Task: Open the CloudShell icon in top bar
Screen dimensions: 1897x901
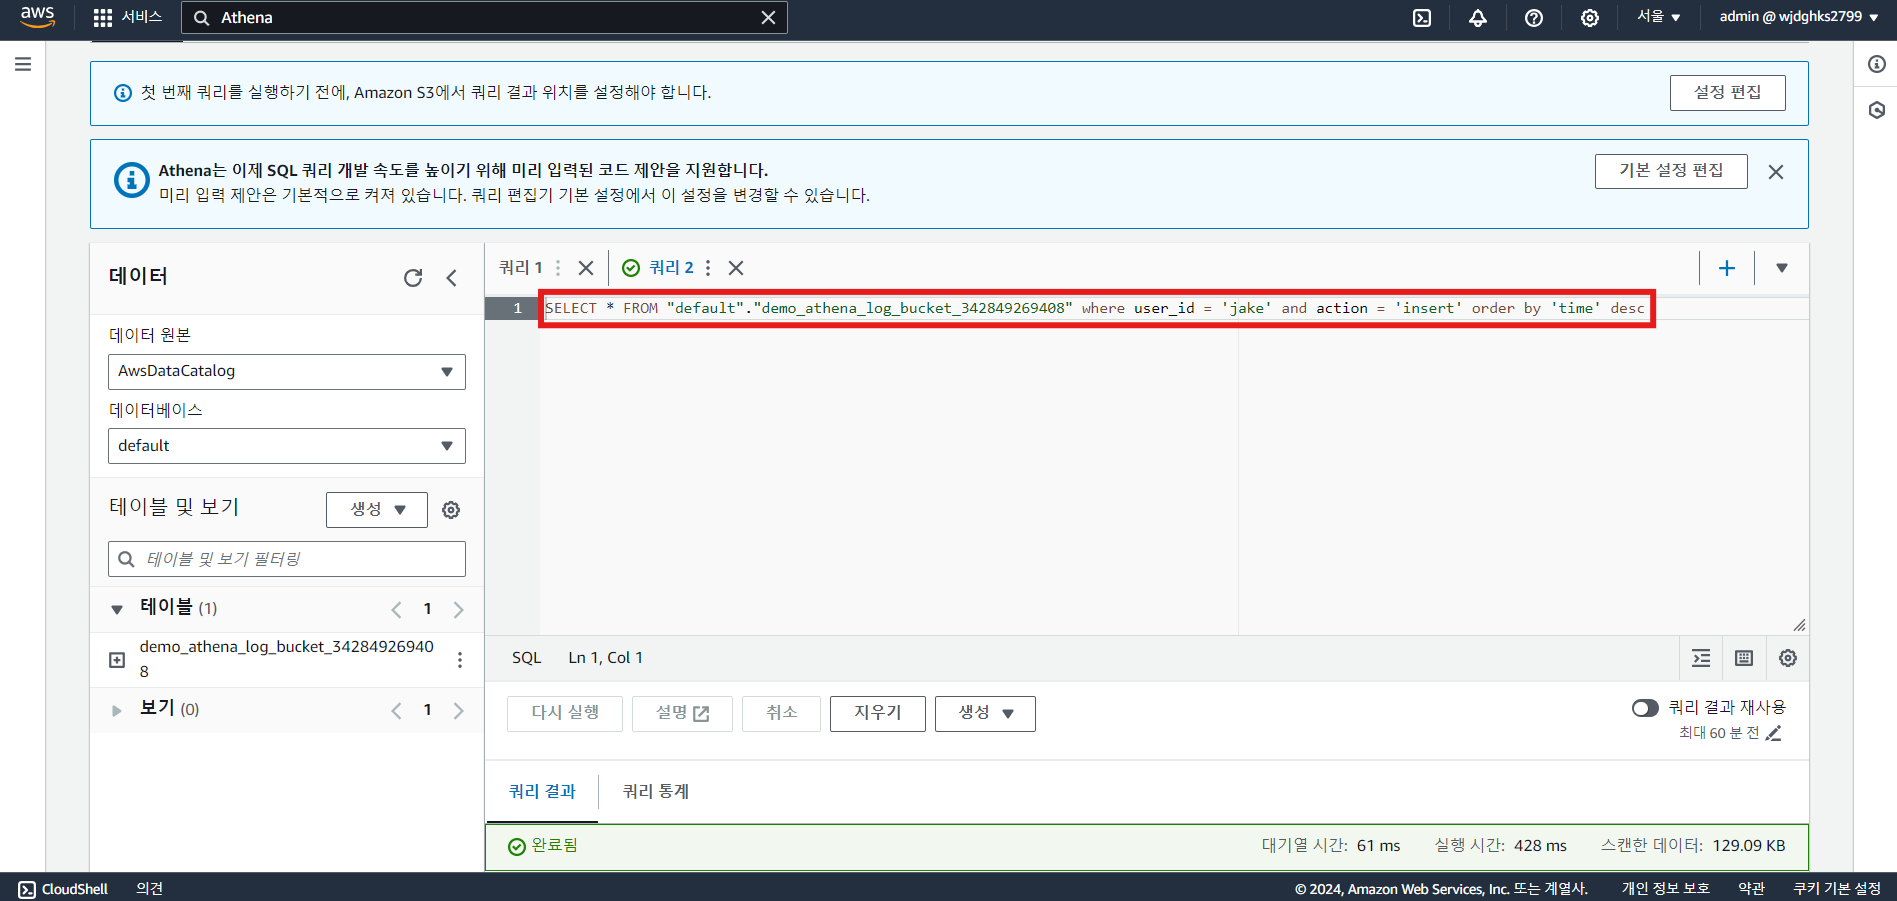Action: tap(1422, 18)
